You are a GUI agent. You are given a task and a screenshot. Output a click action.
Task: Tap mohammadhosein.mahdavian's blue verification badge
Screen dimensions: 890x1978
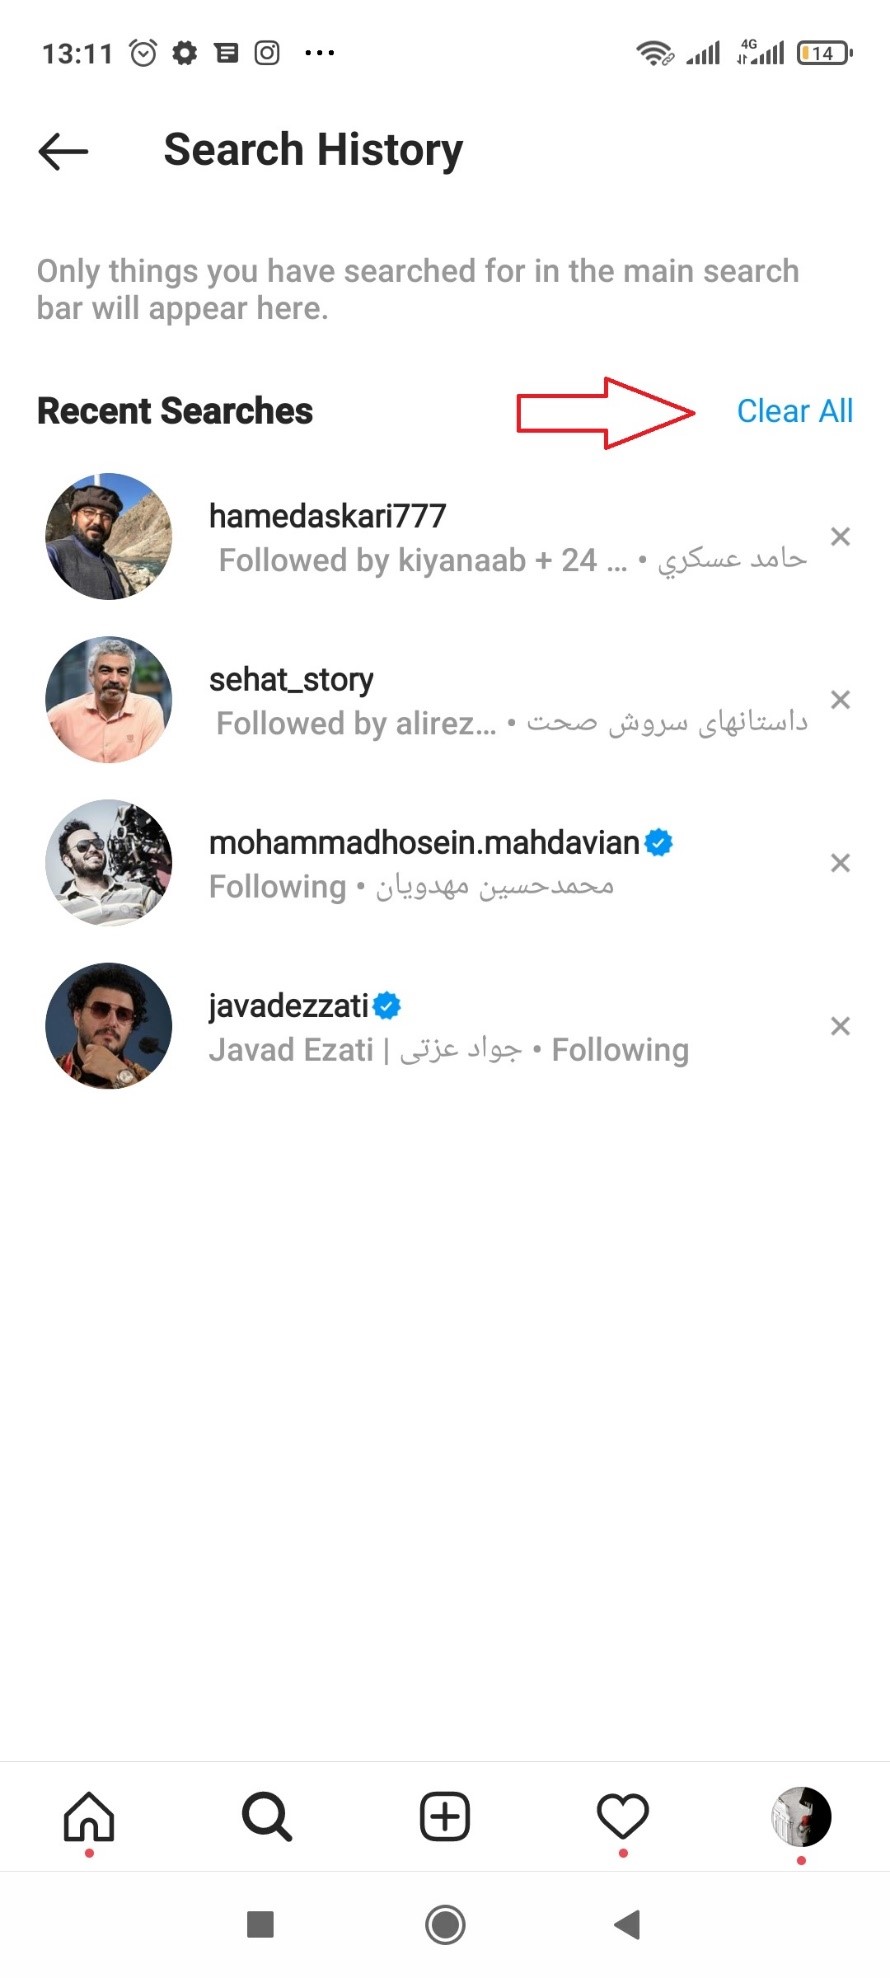[x=657, y=843]
